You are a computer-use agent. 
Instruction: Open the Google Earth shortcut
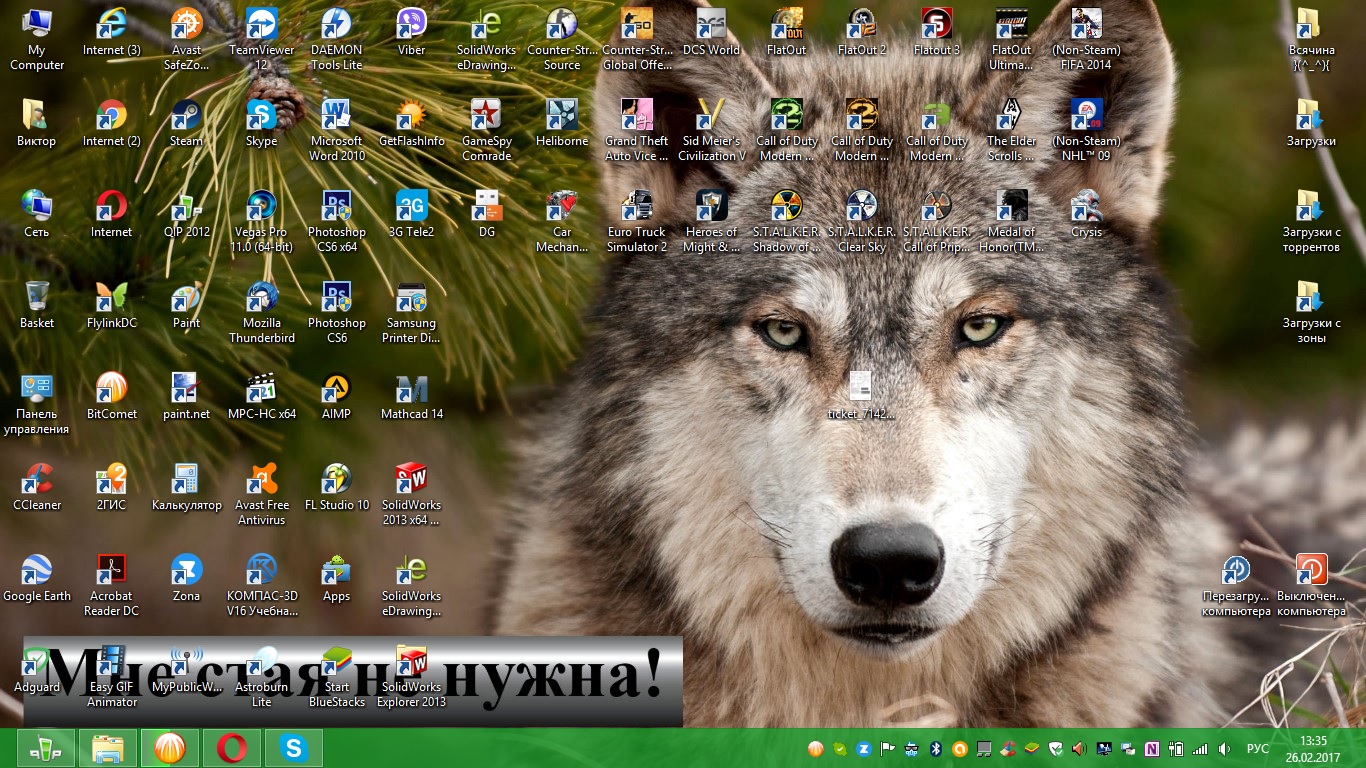[x=37, y=570]
